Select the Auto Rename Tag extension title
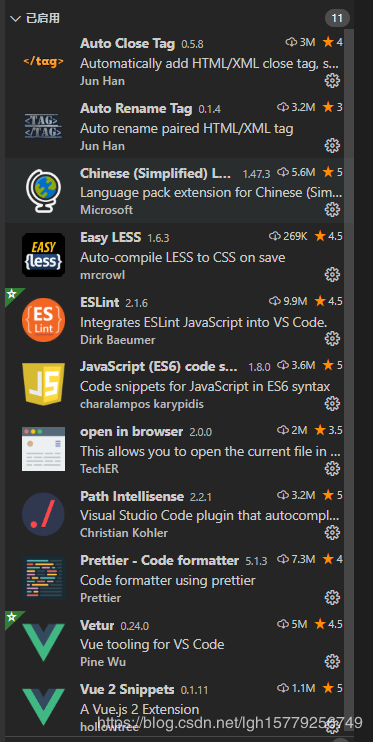 coord(136,108)
